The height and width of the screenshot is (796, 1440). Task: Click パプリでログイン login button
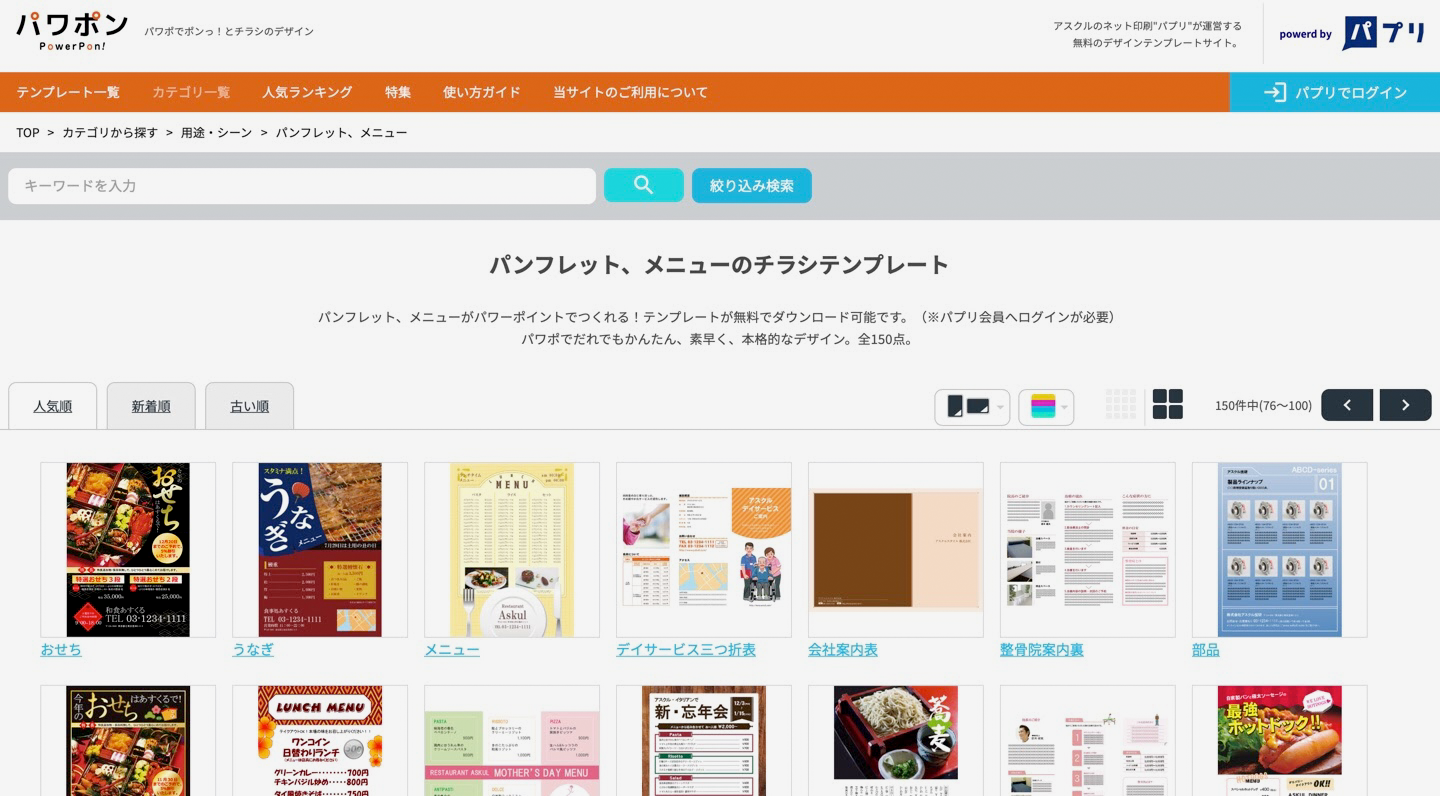pyautogui.click(x=1335, y=92)
